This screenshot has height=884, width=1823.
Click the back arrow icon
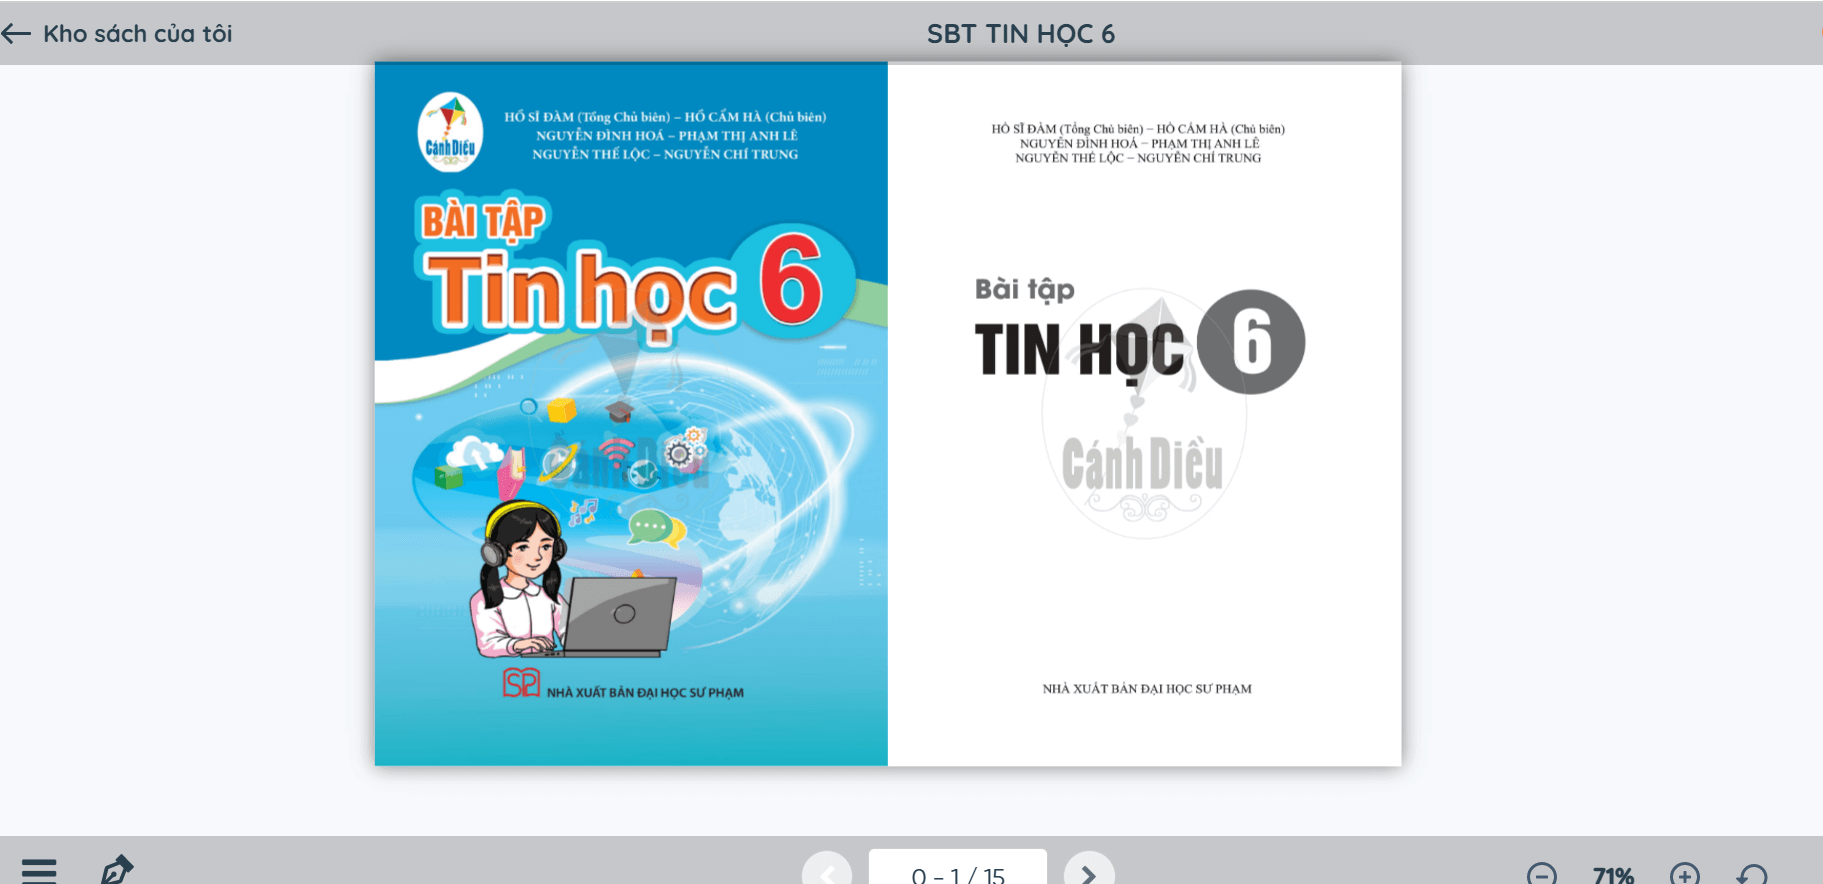click(x=16, y=34)
